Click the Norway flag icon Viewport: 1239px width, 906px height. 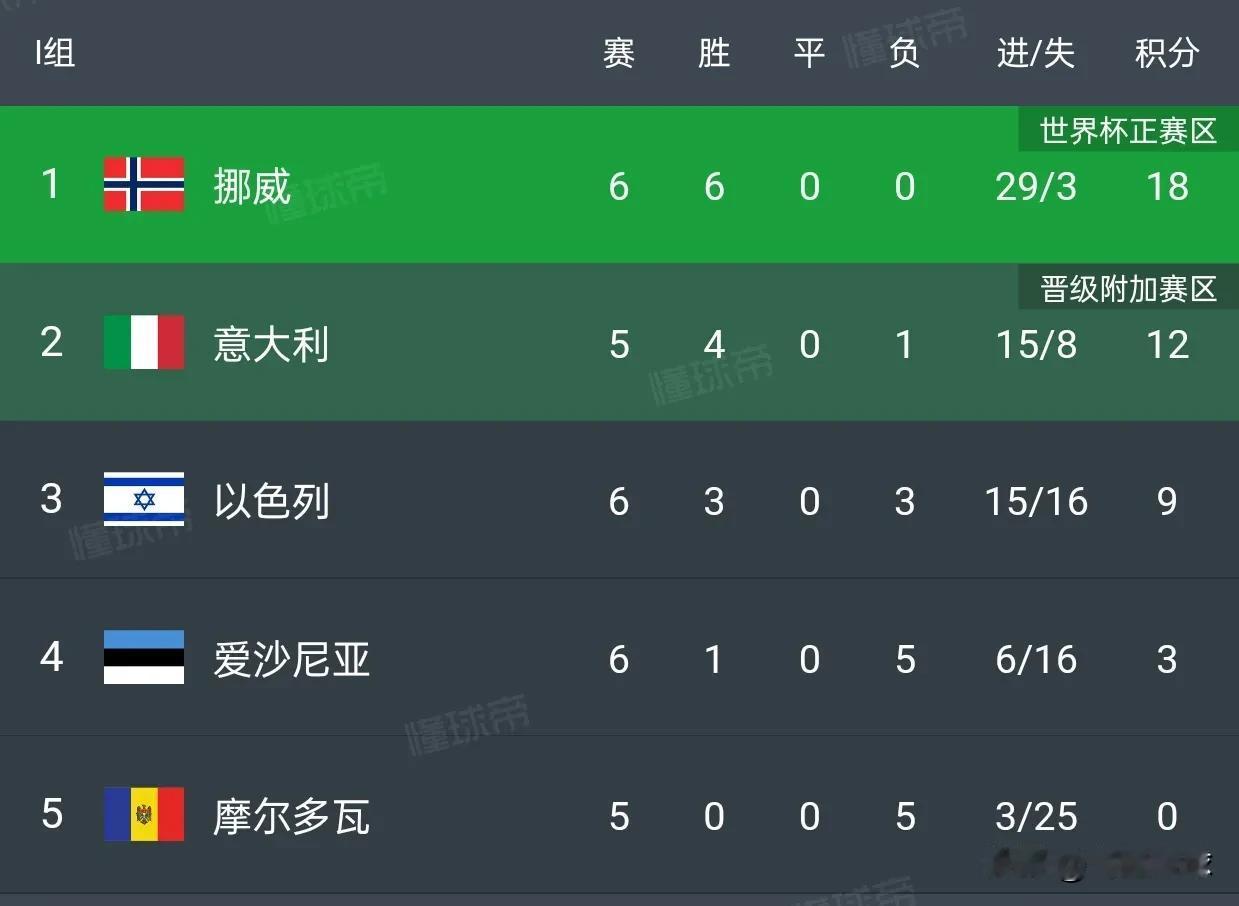[144, 185]
